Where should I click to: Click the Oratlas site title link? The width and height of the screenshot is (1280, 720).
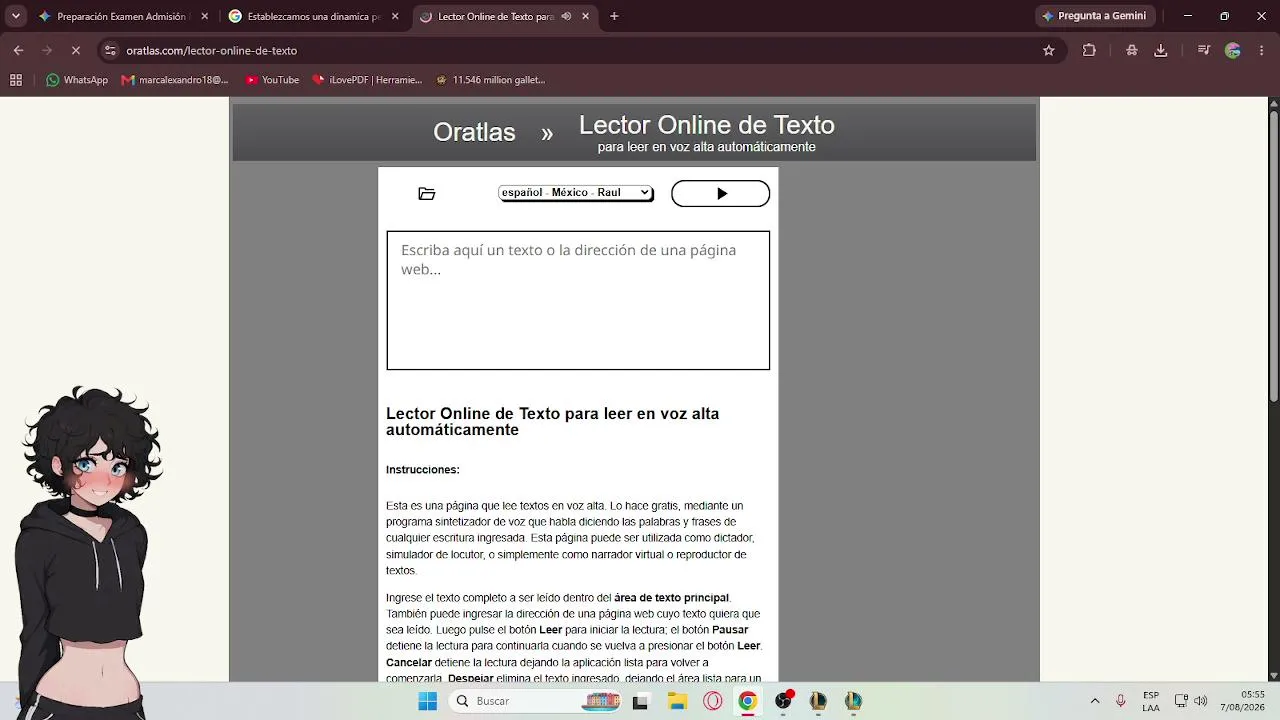point(474,132)
